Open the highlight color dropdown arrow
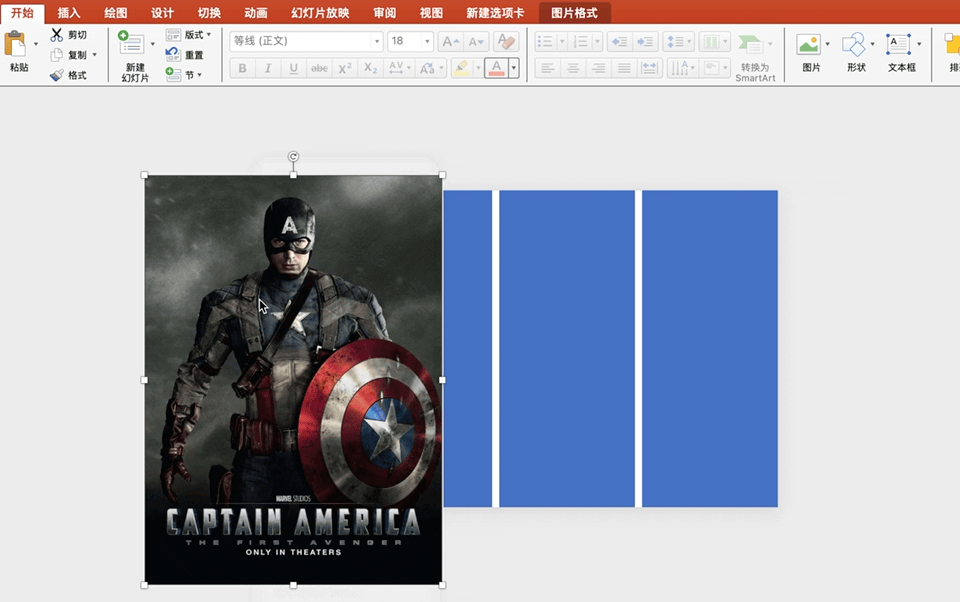The width and height of the screenshot is (960, 602). 478,68
